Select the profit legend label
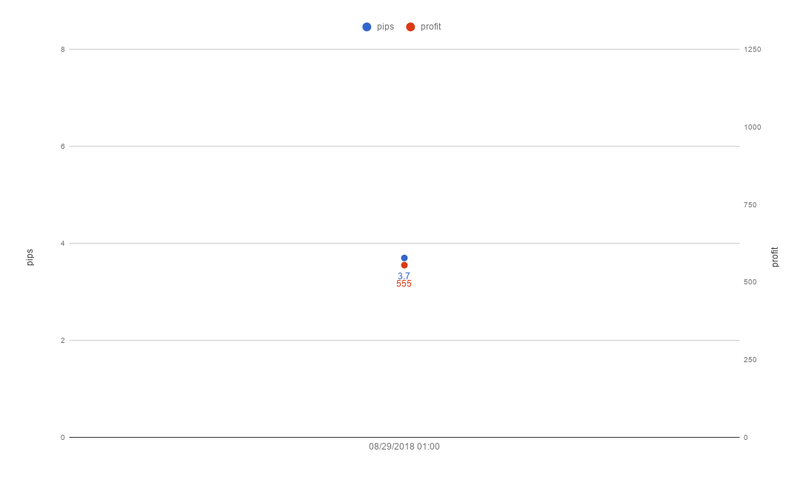This screenshot has height=494, width=800. tap(431, 27)
